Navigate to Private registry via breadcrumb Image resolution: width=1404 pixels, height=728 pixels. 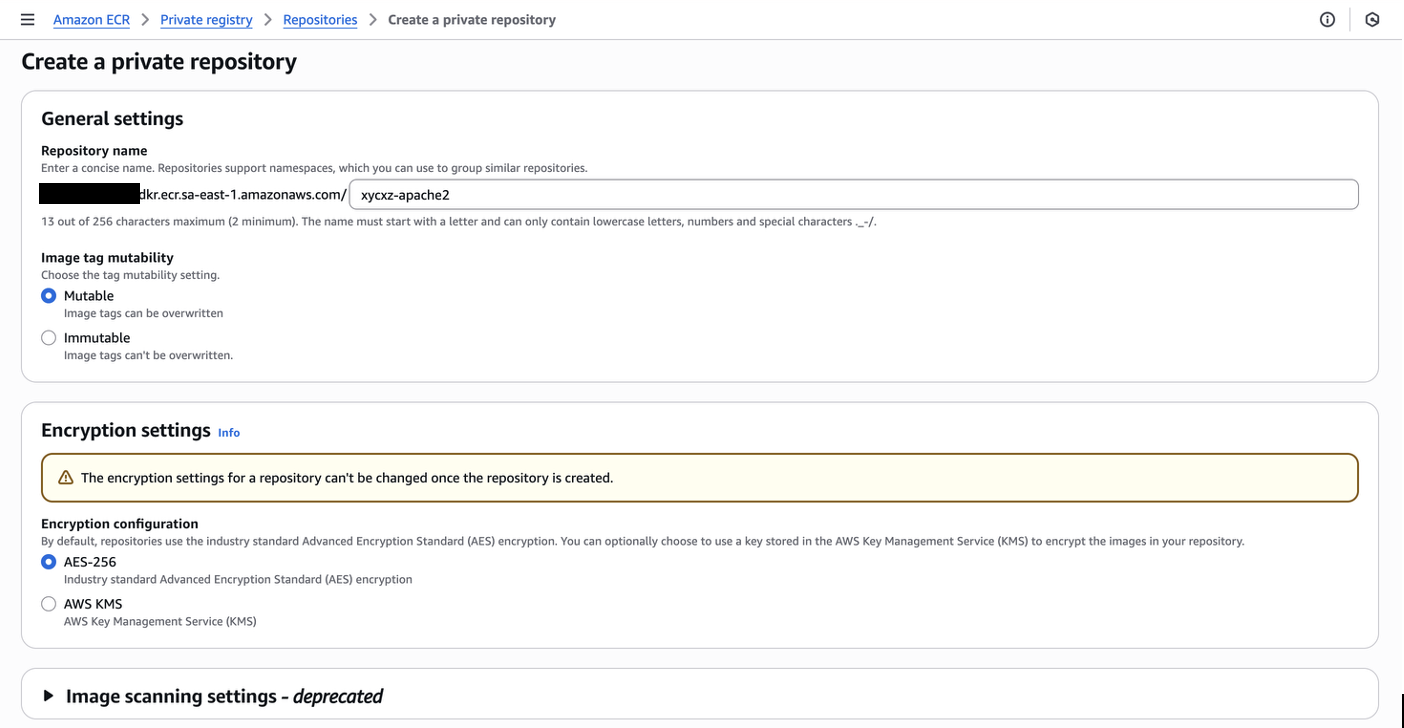coord(206,19)
